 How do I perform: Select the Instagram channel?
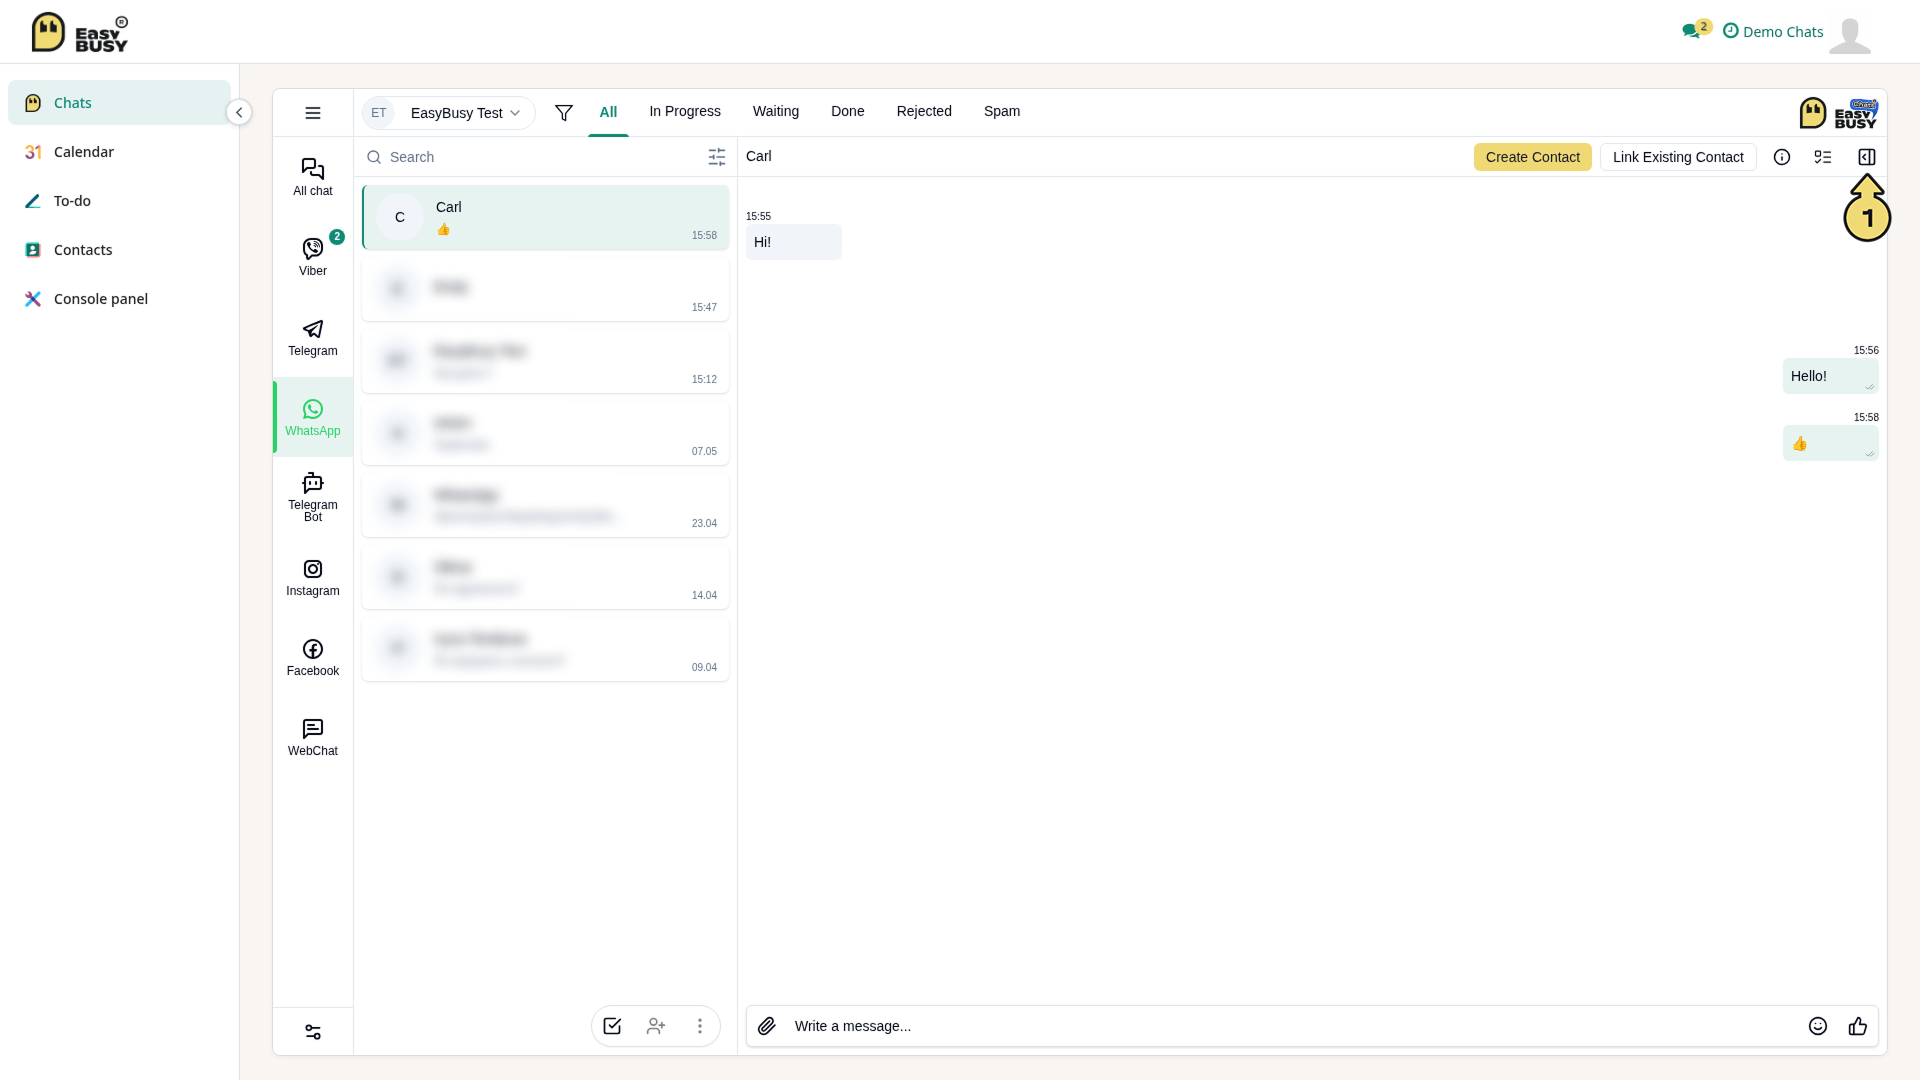(313, 577)
